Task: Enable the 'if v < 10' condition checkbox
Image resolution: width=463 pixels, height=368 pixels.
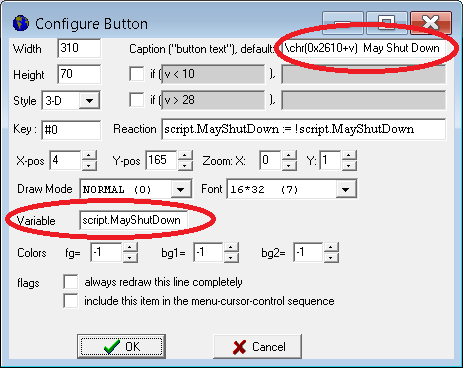Action: 137,74
